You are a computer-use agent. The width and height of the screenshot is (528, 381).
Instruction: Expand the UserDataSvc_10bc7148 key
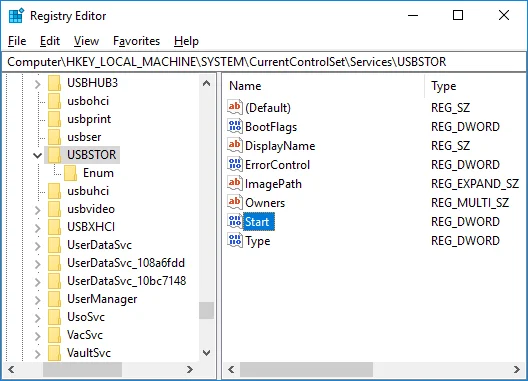37,282
